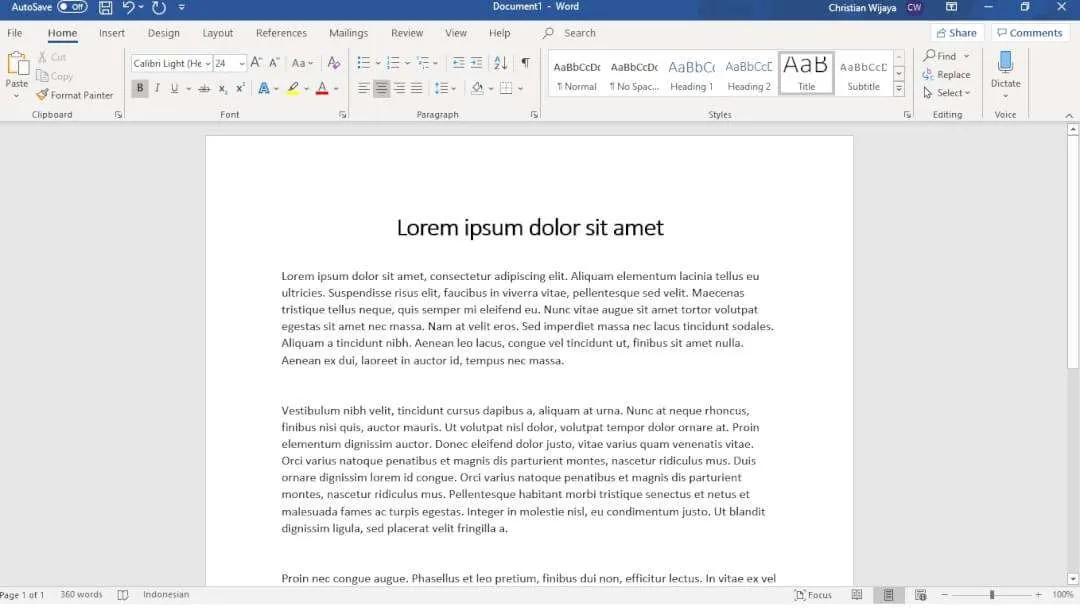This screenshot has height=611, width=1080.
Task: Toggle AutoSave switch on
Action: [x=72, y=7]
